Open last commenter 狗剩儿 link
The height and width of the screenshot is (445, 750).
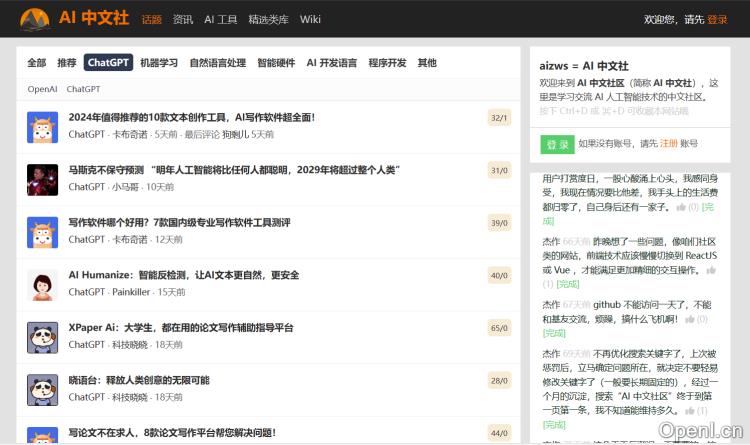click(235, 134)
